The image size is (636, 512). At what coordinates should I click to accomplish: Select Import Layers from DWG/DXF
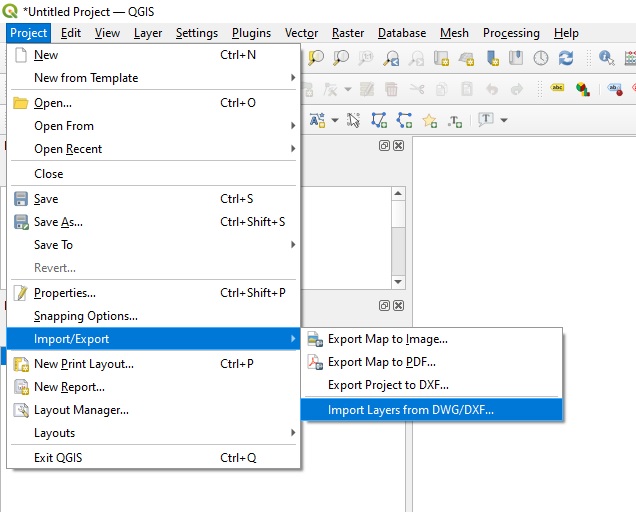point(410,410)
